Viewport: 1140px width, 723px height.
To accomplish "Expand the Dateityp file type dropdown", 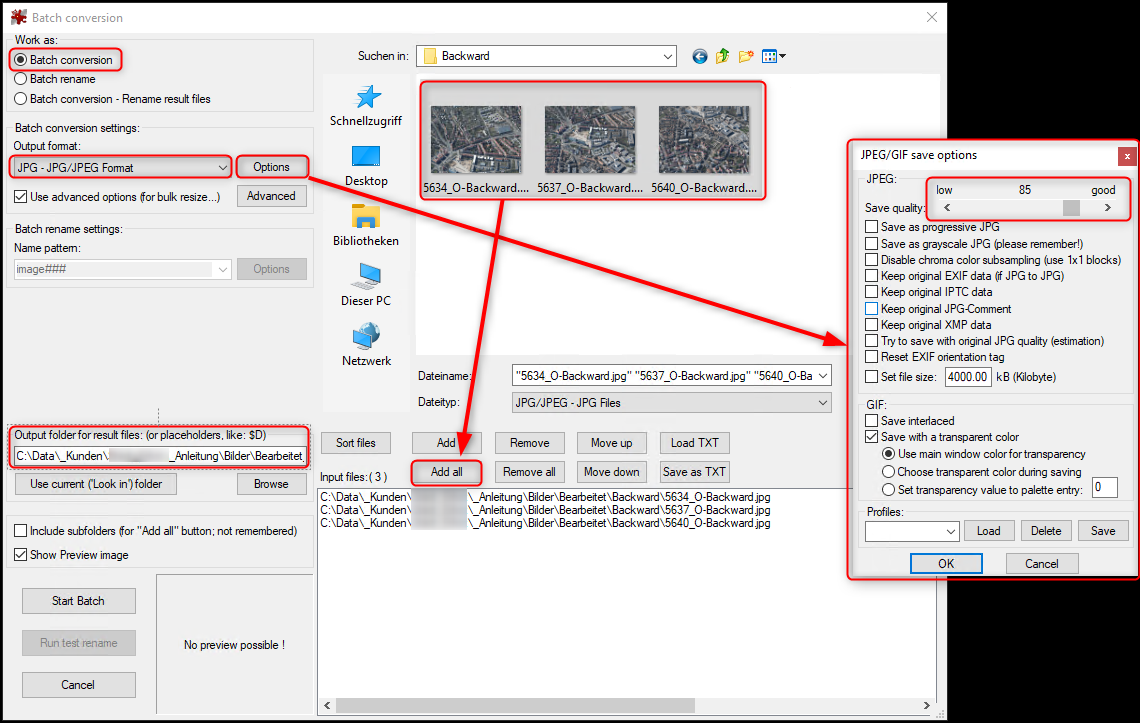I will (820, 402).
